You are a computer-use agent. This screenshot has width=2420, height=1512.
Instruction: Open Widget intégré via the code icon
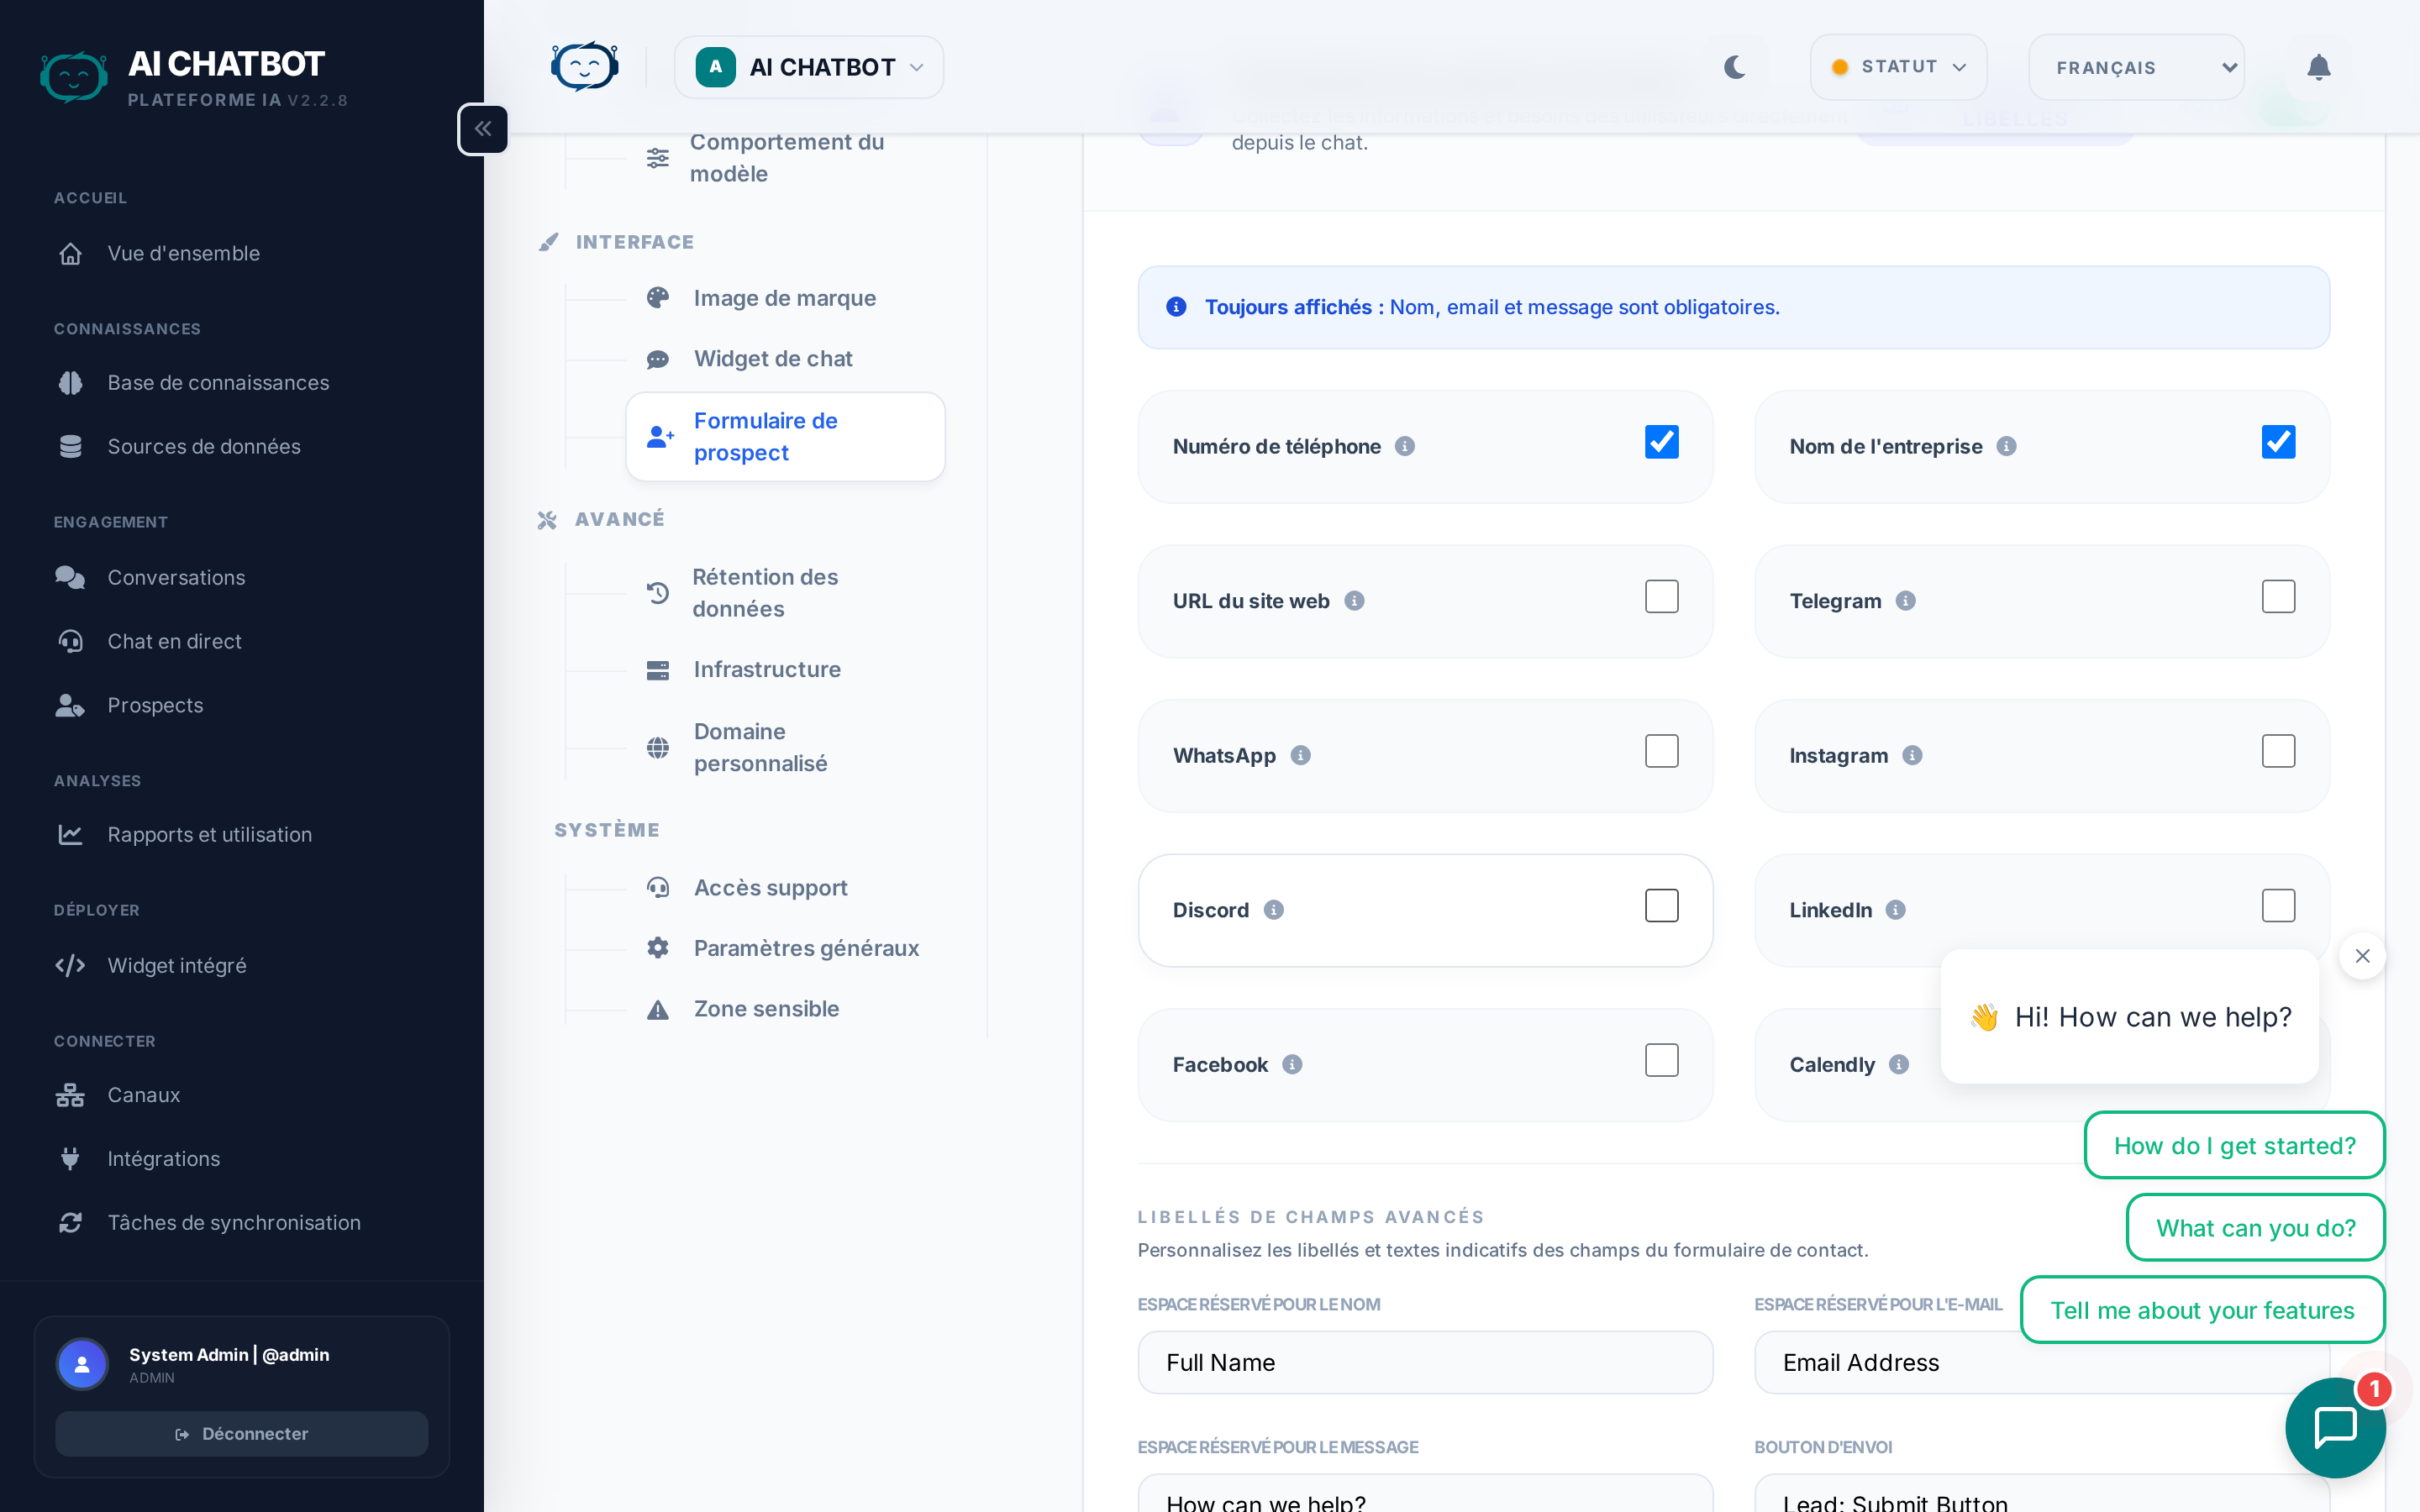click(x=70, y=965)
